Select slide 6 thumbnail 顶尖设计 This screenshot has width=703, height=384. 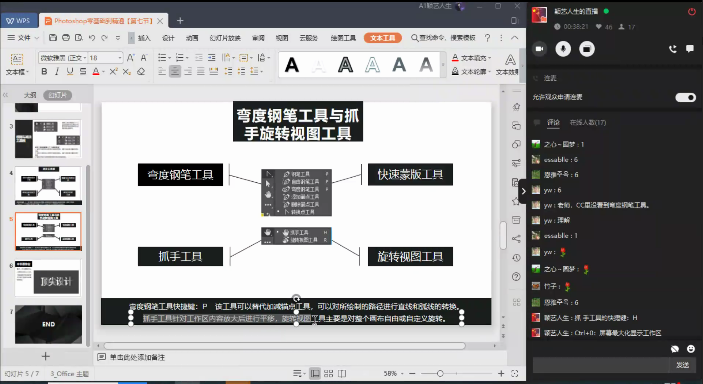click(48, 278)
